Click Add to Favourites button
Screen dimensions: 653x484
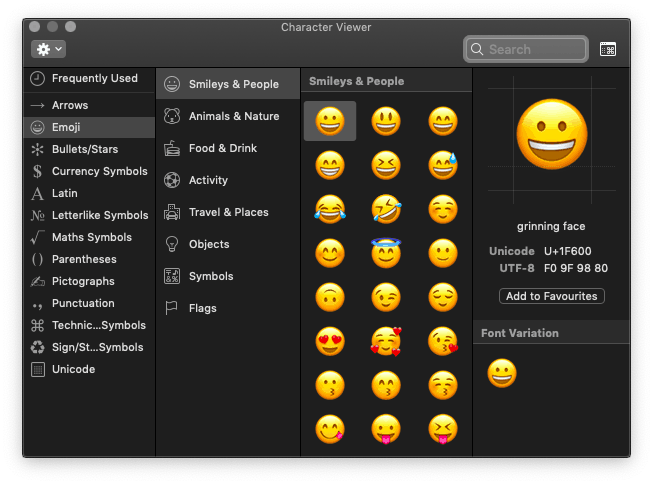[x=551, y=296]
